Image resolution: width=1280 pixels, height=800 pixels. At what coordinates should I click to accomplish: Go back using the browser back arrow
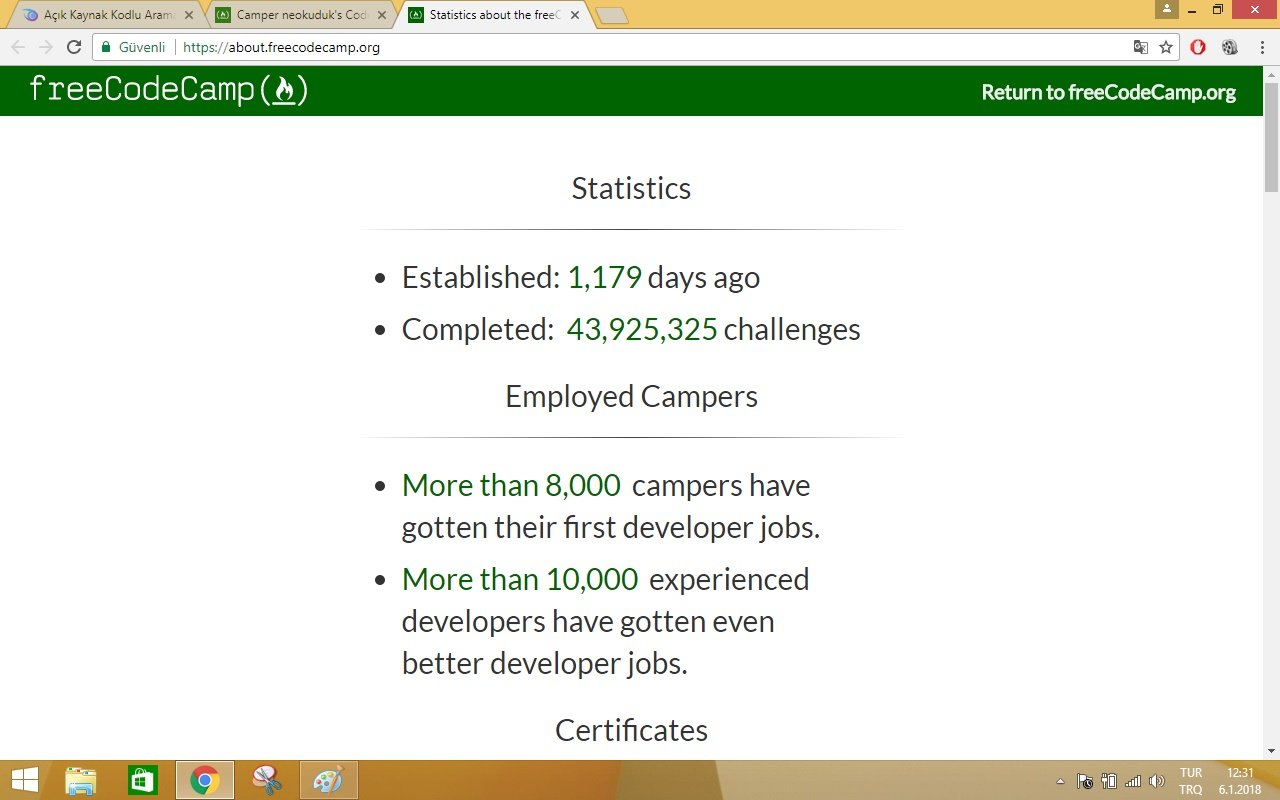click(x=18, y=47)
